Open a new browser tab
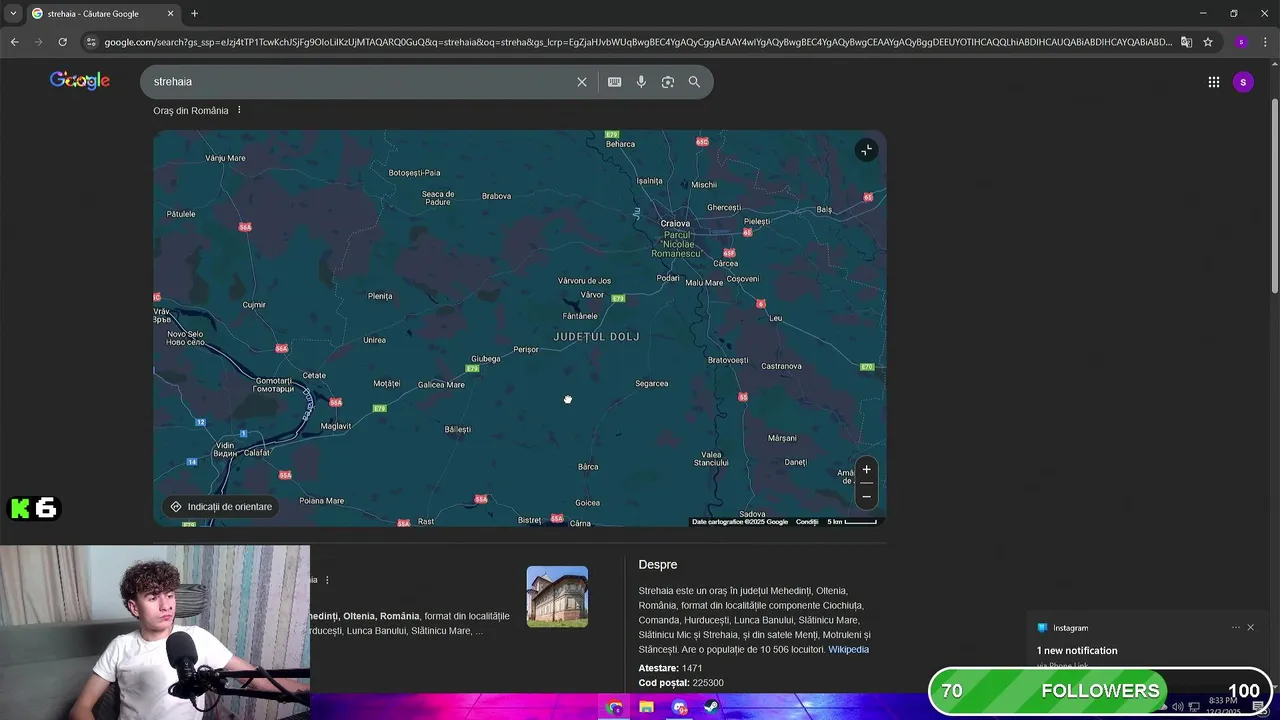Image resolution: width=1280 pixels, height=720 pixels. click(x=194, y=14)
